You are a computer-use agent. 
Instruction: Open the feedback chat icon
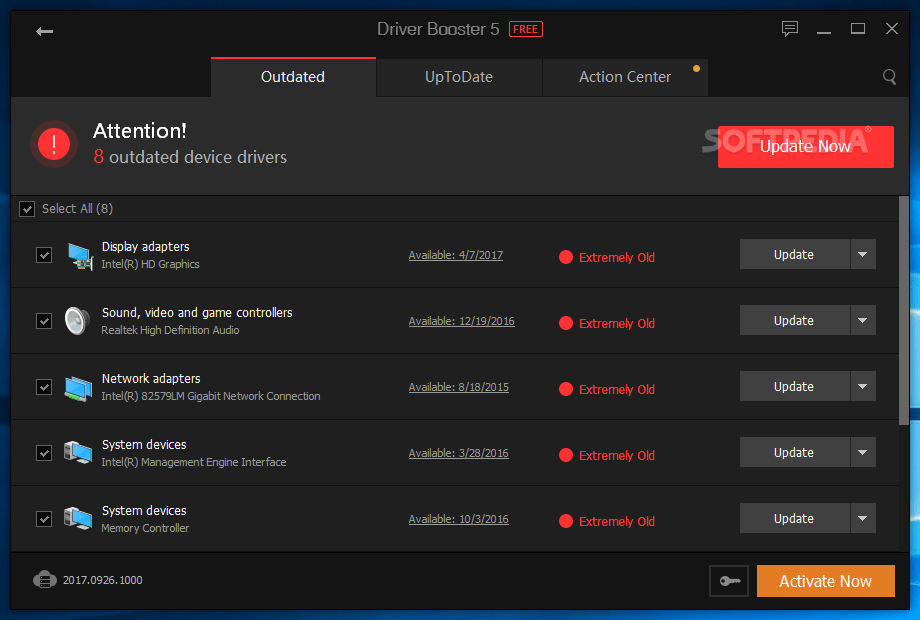790,29
